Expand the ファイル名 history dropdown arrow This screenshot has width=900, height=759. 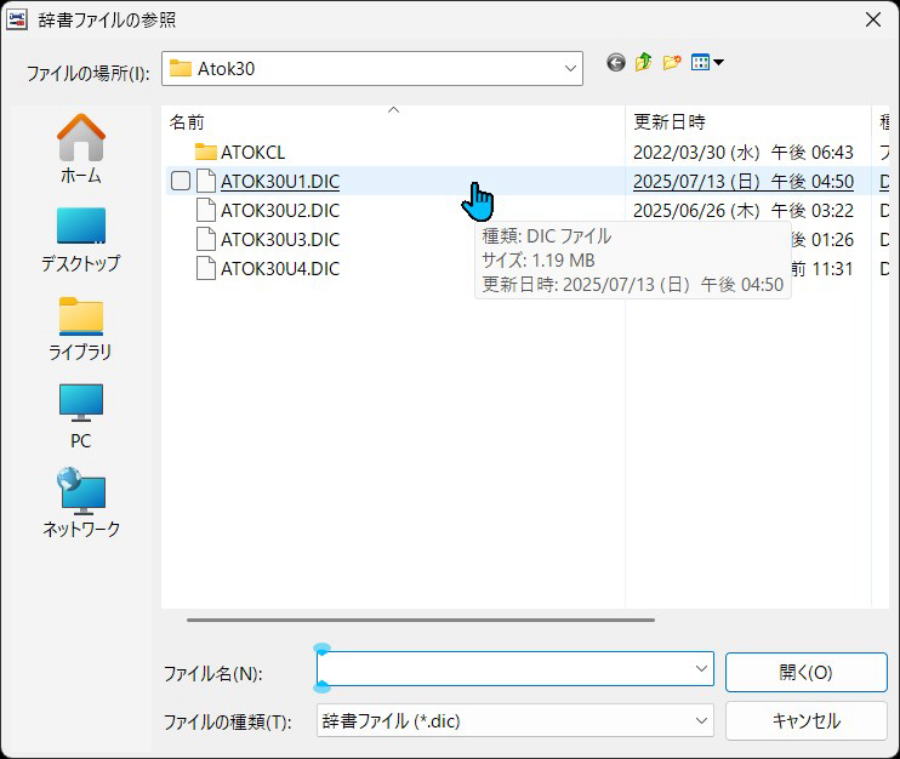click(x=701, y=668)
